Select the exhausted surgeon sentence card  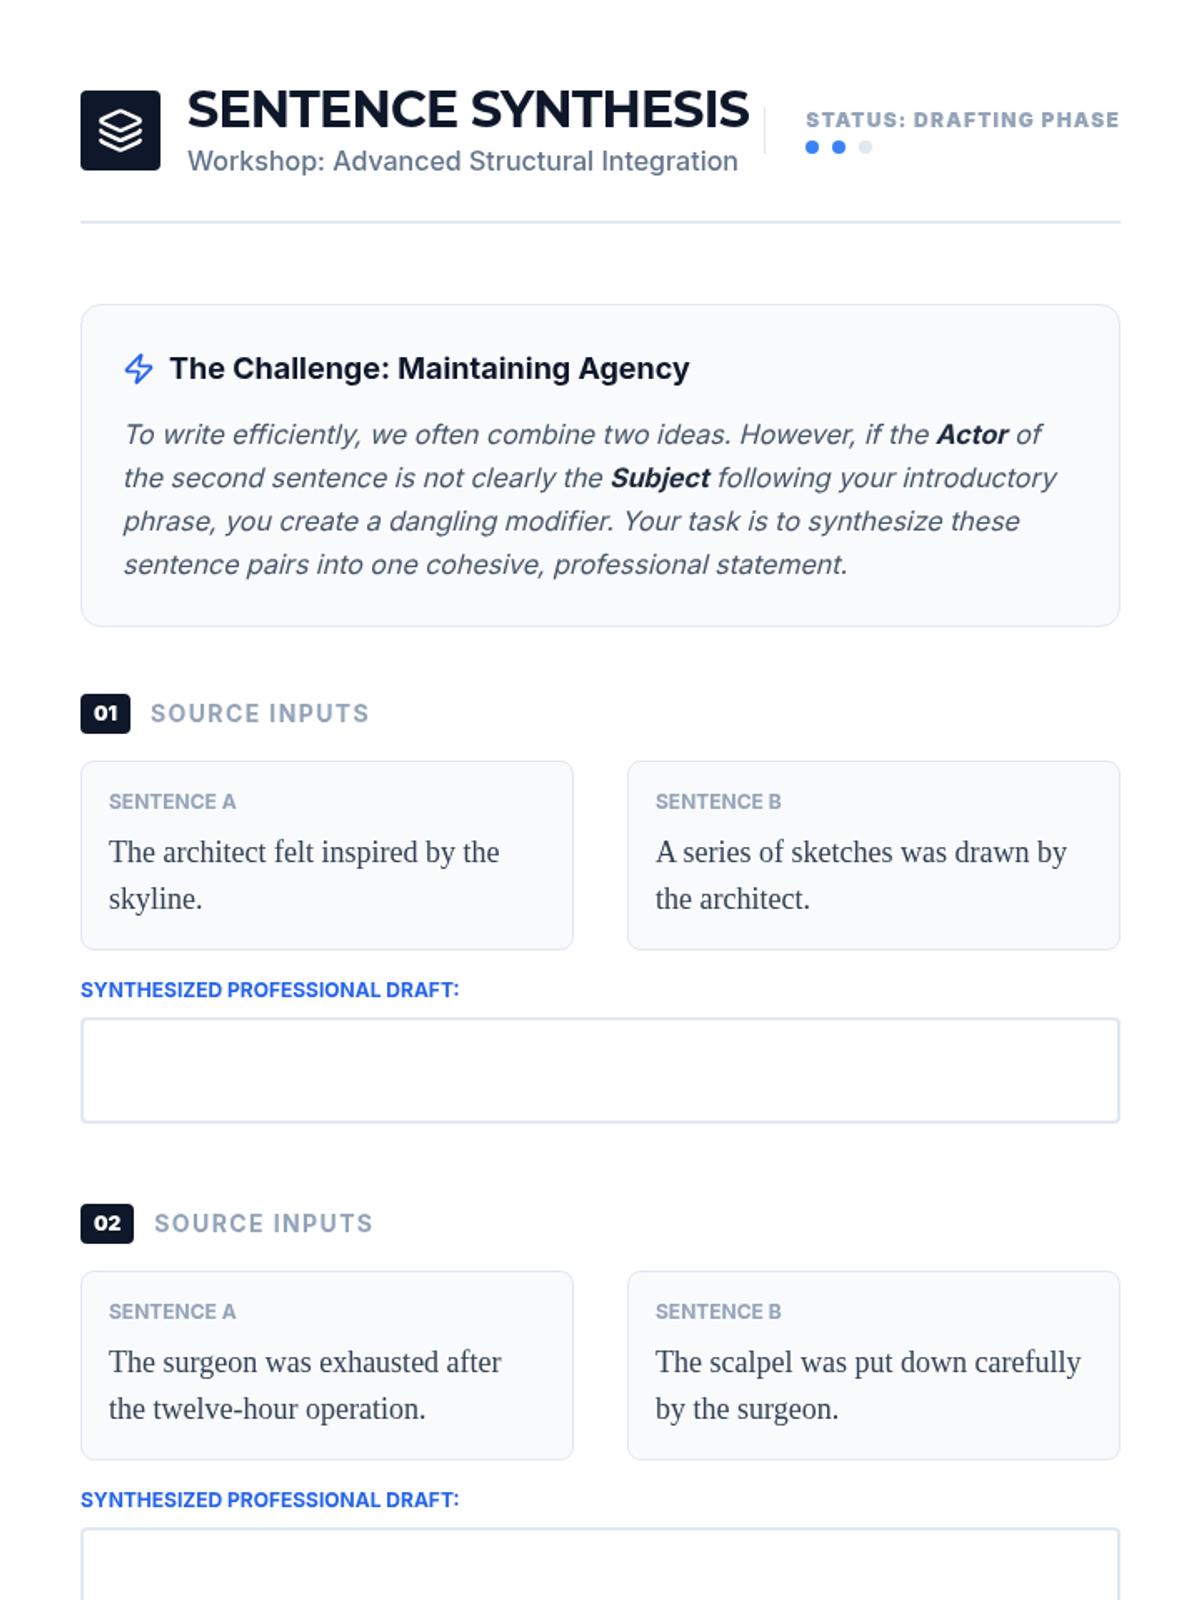coord(326,1365)
